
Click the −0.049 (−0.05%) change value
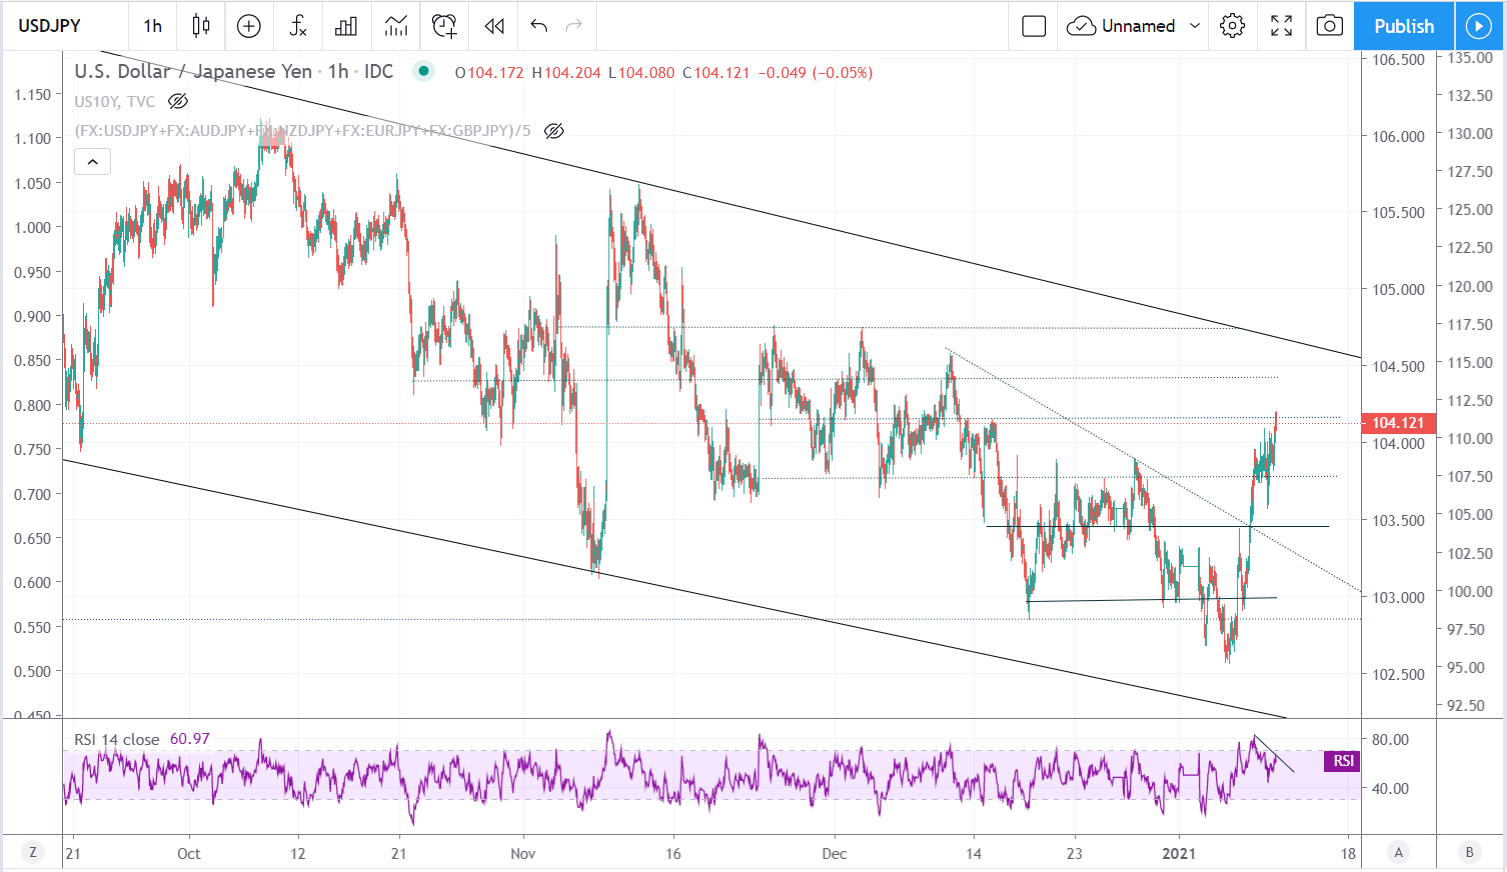pyautogui.click(x=815, y=72)
